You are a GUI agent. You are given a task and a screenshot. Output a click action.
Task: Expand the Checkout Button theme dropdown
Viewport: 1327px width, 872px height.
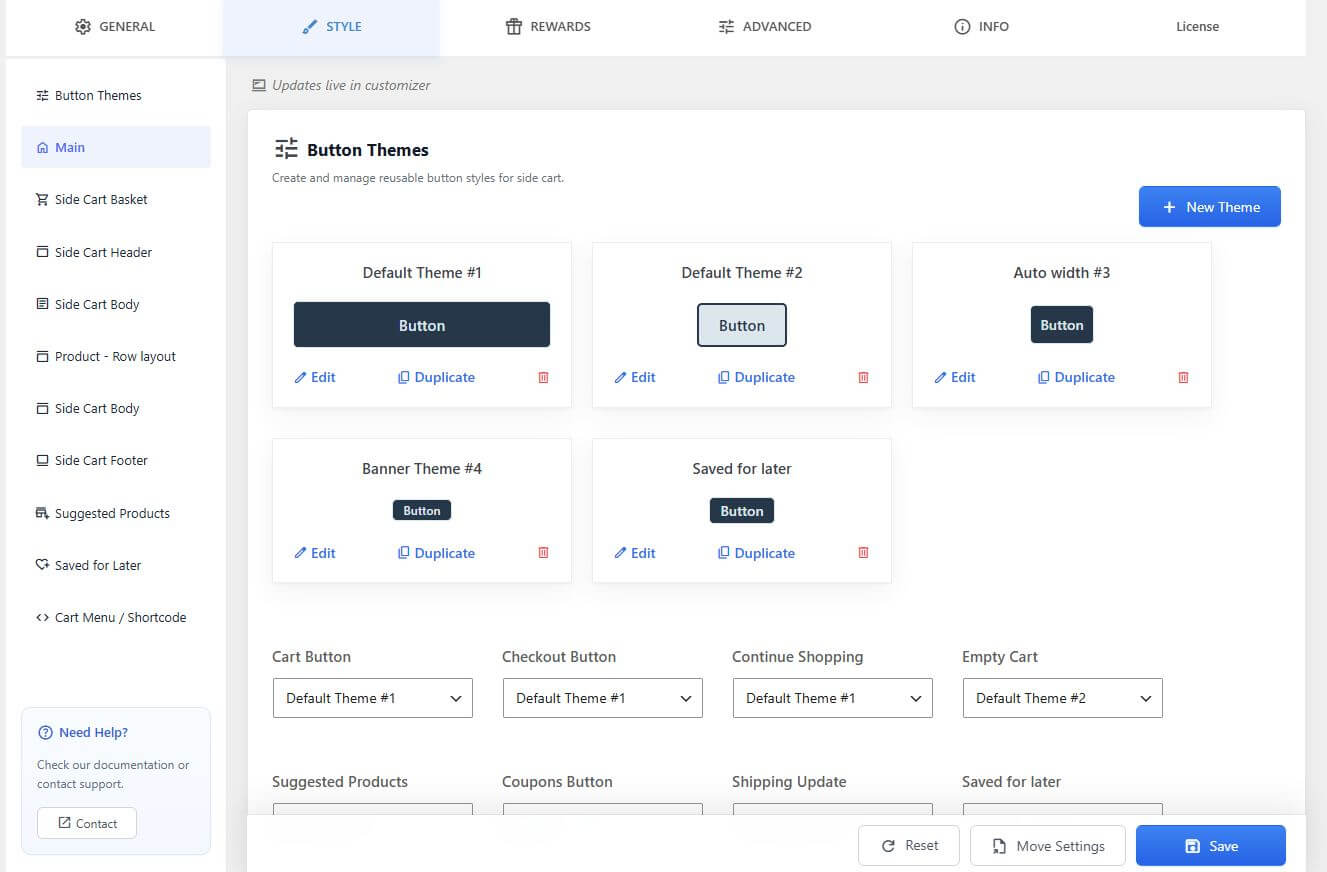click(603, 698)
